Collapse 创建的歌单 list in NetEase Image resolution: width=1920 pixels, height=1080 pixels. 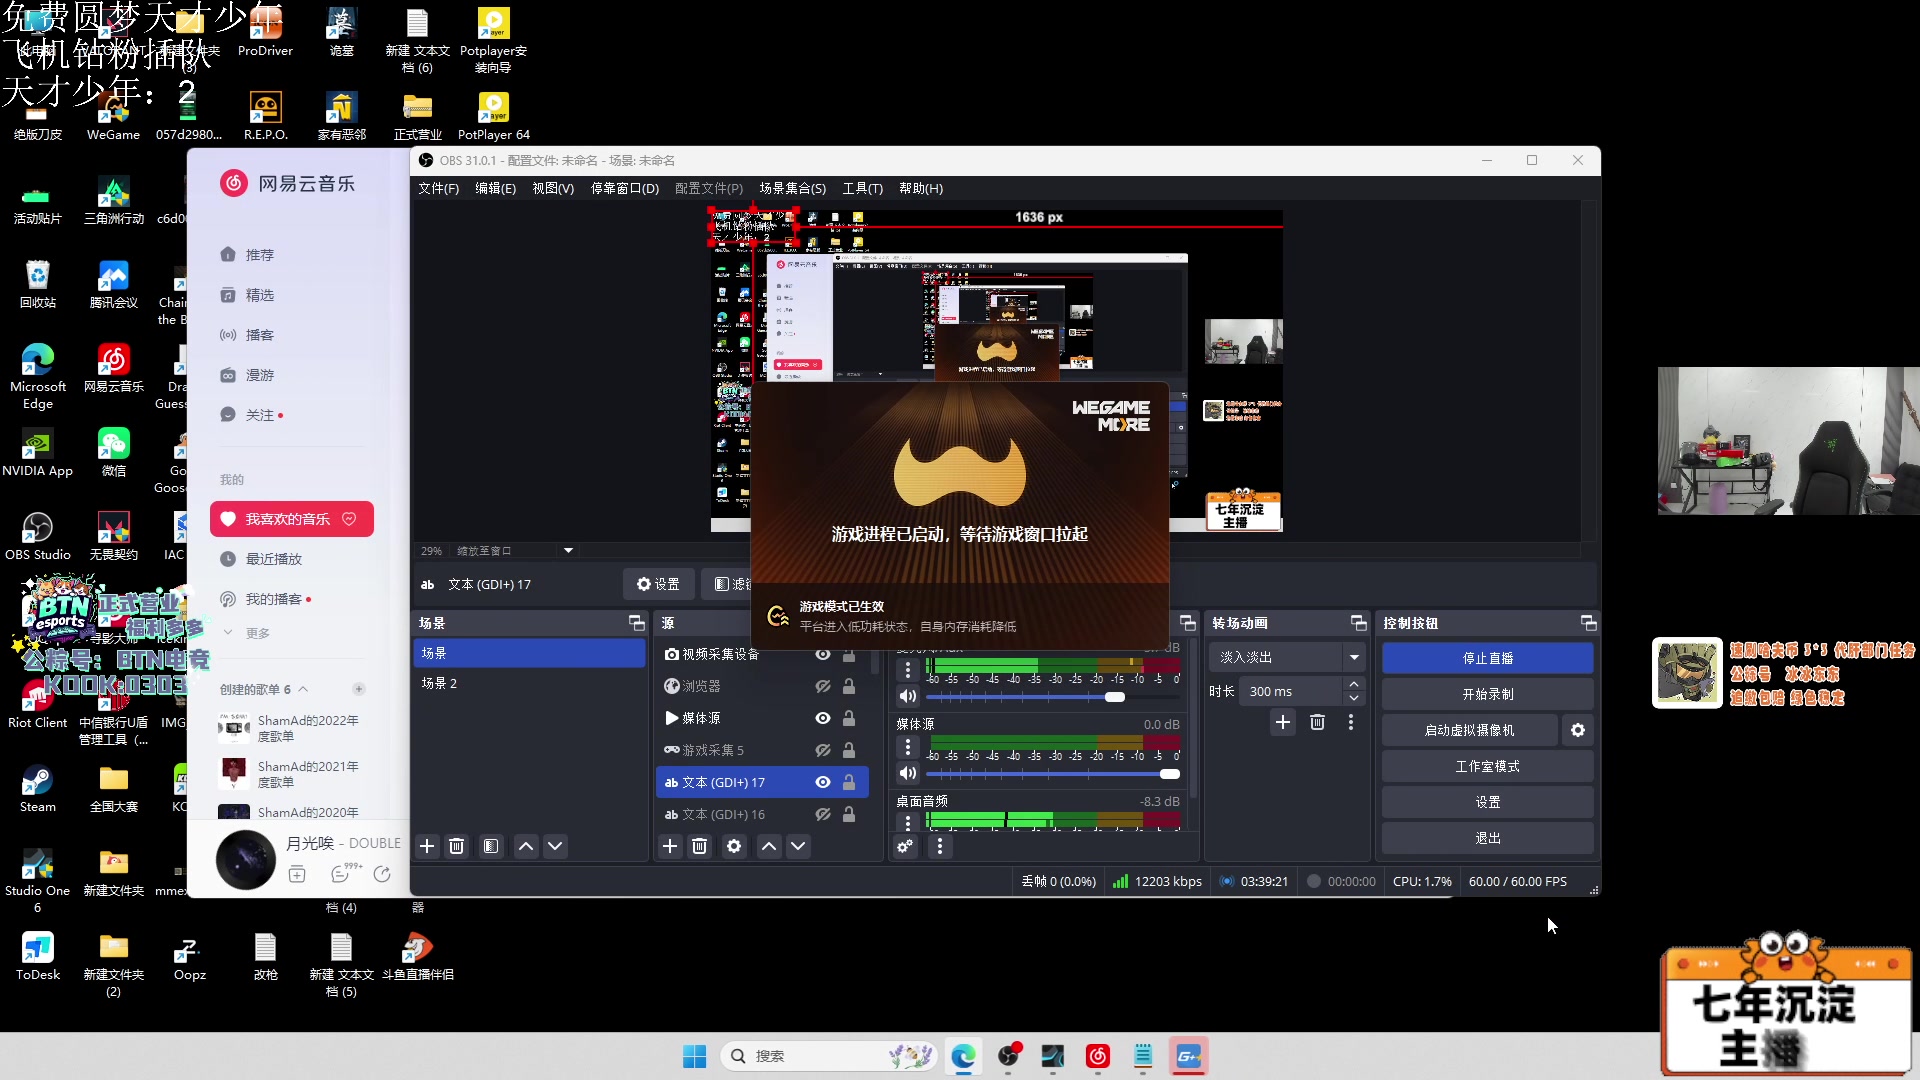point(303,689)
